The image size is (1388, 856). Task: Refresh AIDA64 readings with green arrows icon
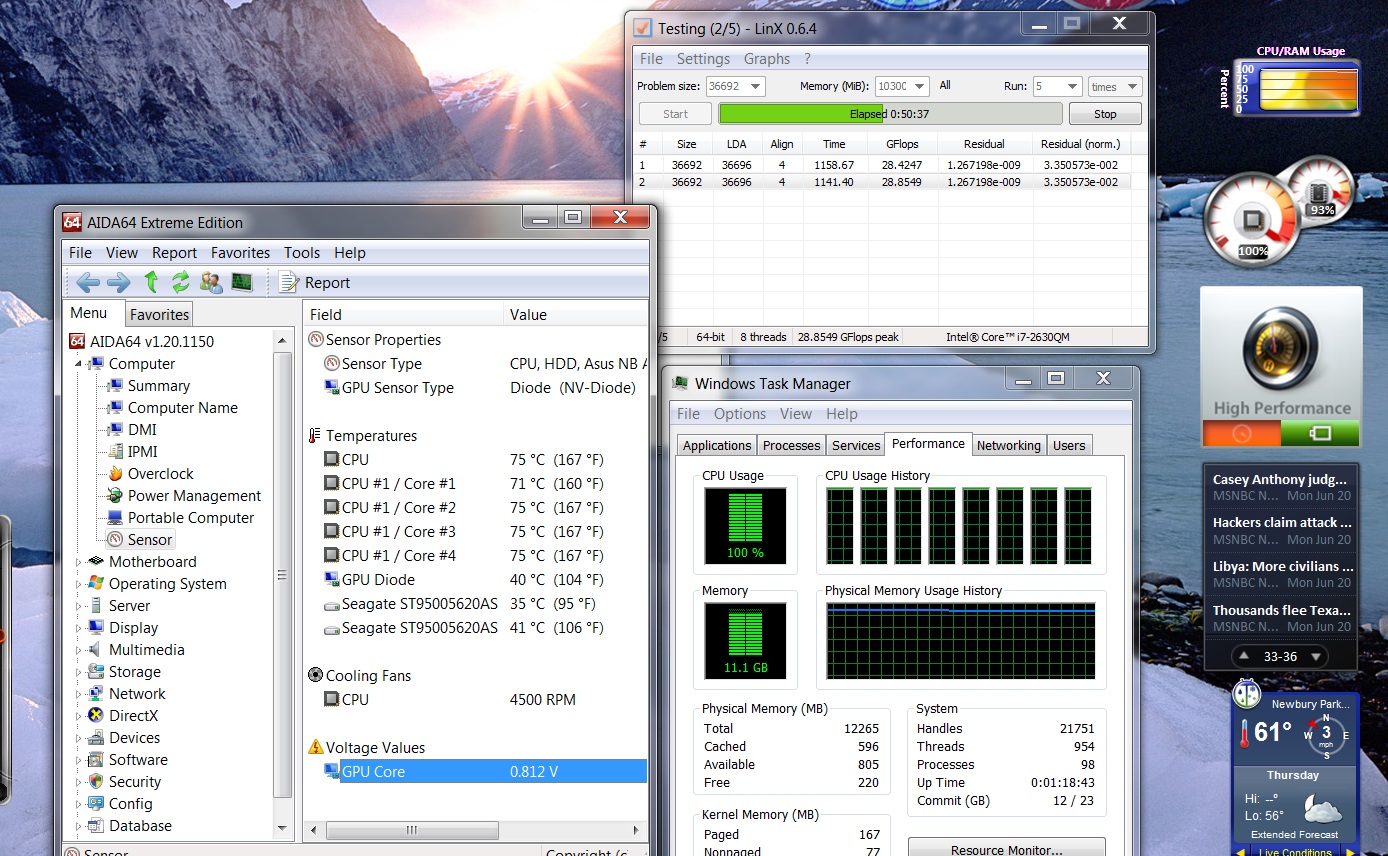pyautogui.click(x=180, y=282)
